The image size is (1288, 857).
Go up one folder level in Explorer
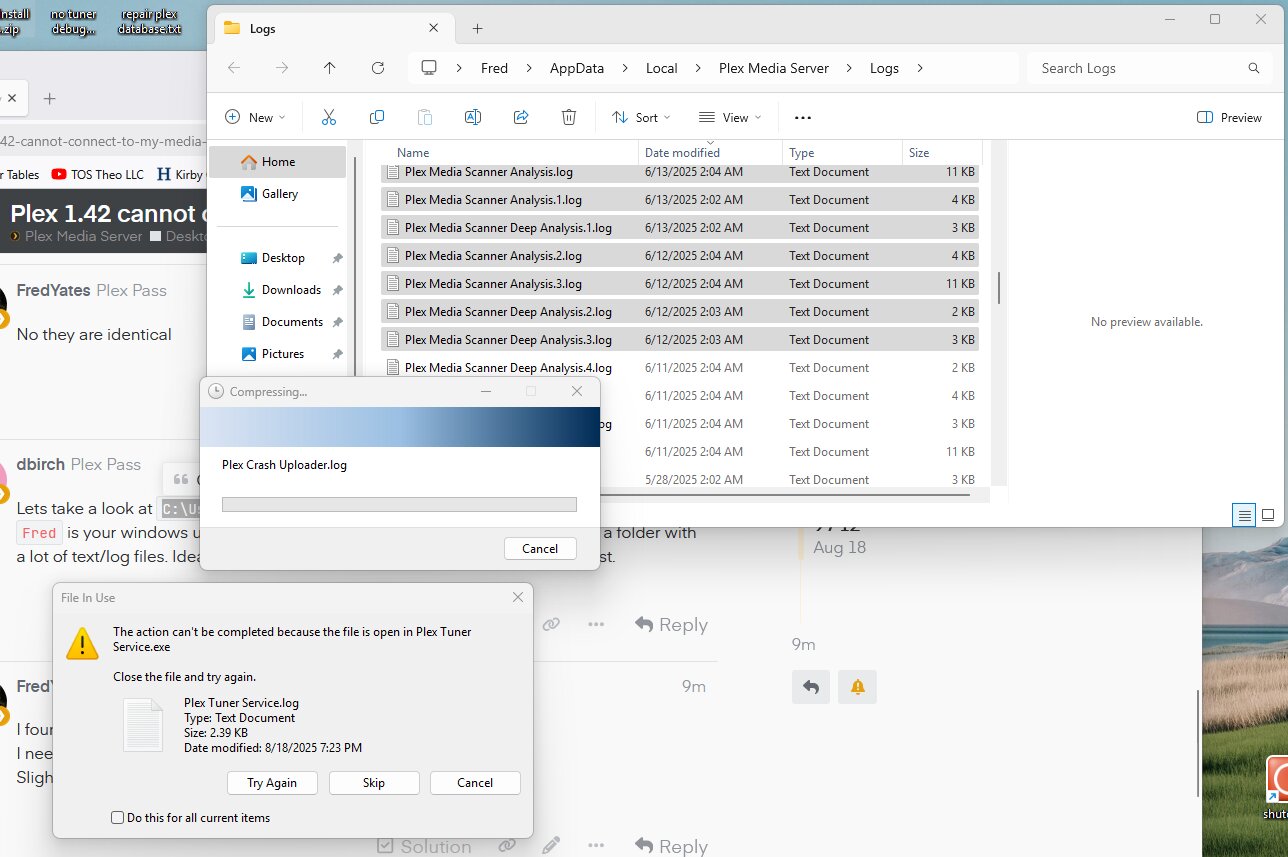pyautogui.click(x=330, y=68)
